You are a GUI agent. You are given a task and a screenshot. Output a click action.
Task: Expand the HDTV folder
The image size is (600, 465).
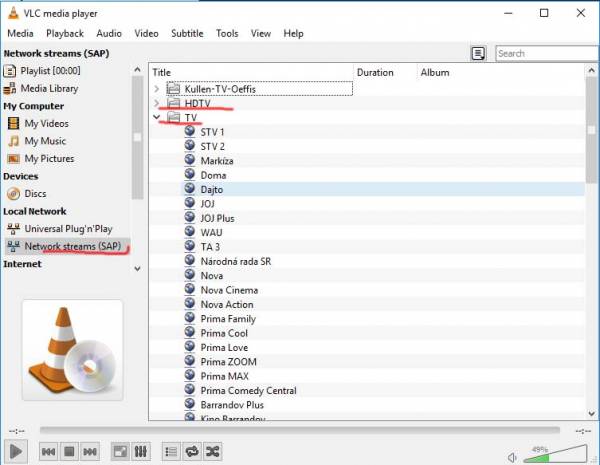pos(157,103)
